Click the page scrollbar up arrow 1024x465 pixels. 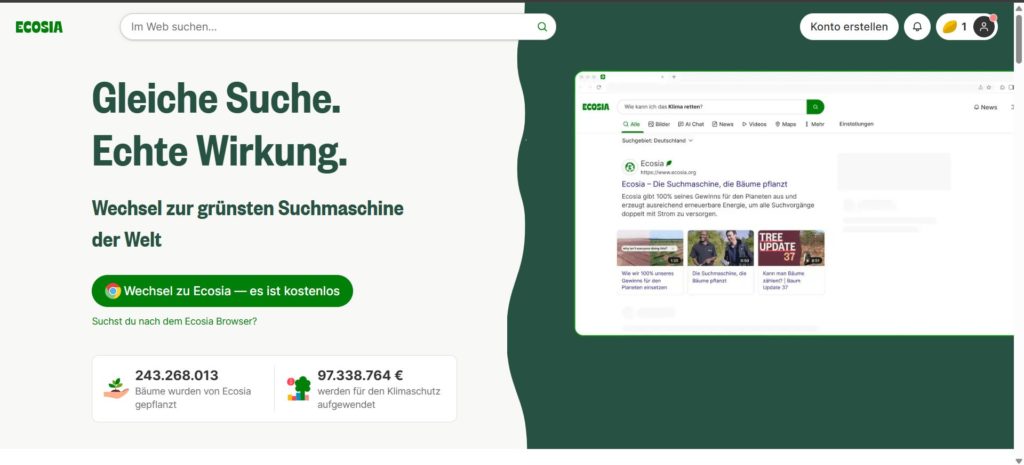[1018, 7]
